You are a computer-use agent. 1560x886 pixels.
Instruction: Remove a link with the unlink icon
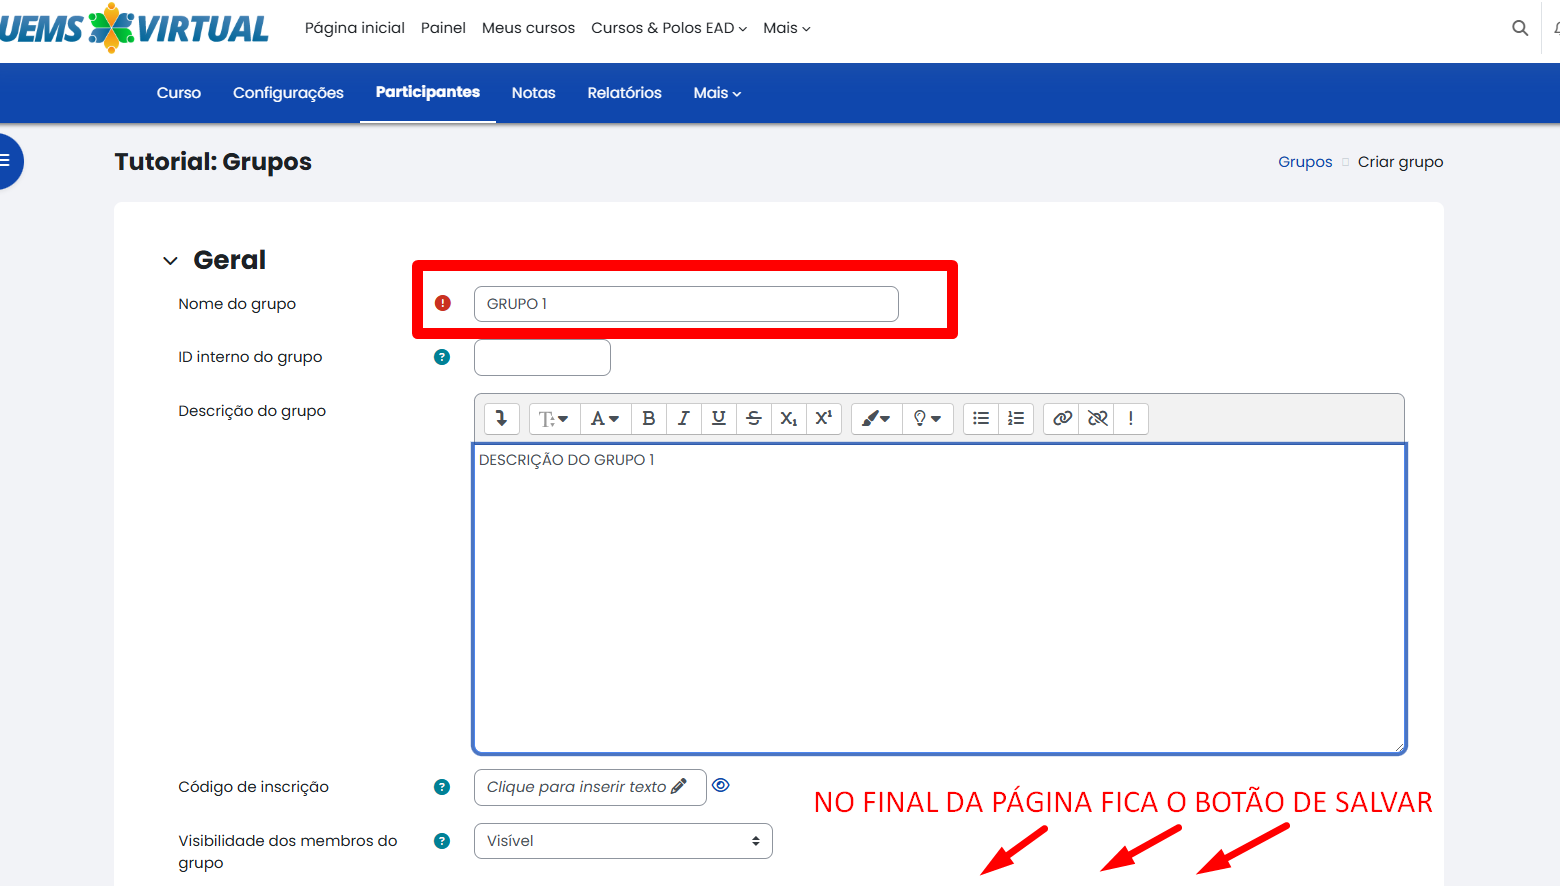[x=1096, y=418]
